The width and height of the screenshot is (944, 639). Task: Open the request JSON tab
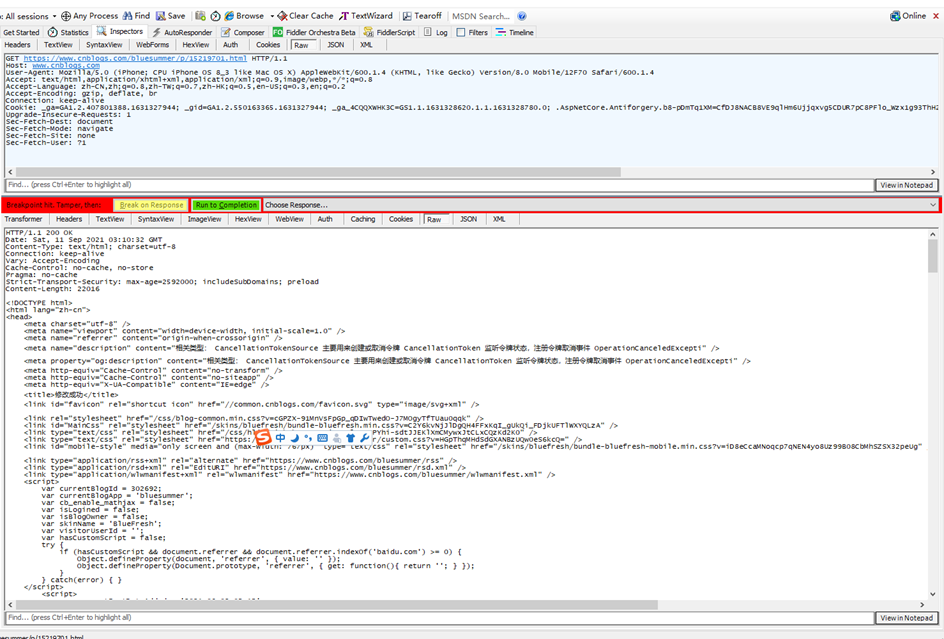336,45
